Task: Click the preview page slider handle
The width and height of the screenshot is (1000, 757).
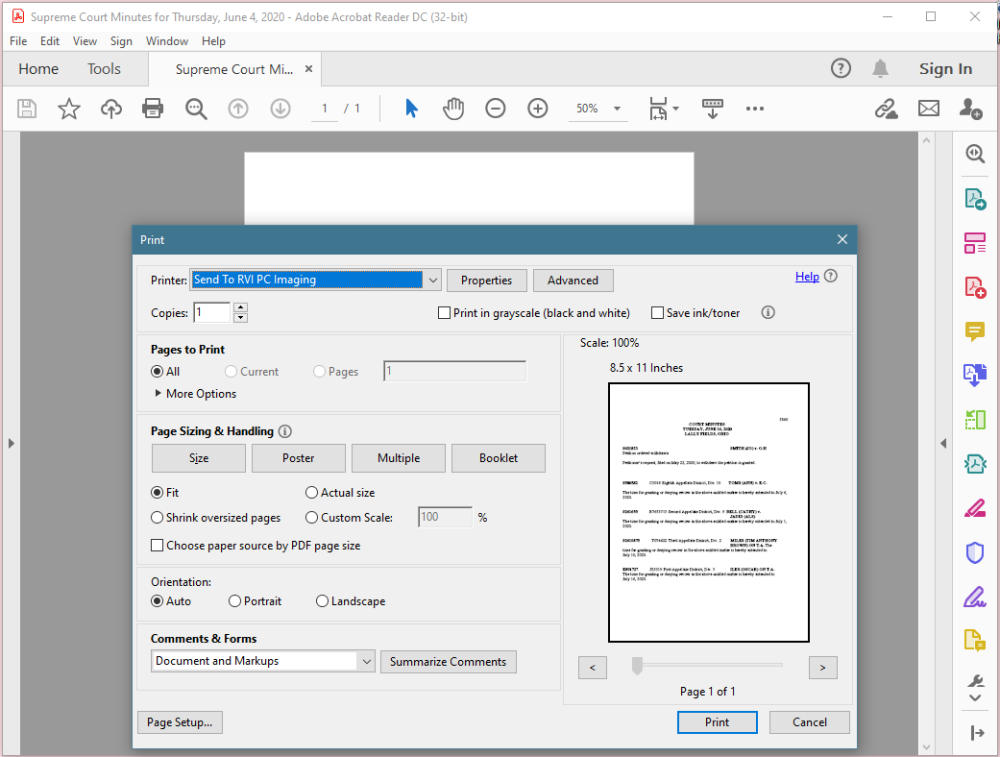Action: [x=636, y=665]
